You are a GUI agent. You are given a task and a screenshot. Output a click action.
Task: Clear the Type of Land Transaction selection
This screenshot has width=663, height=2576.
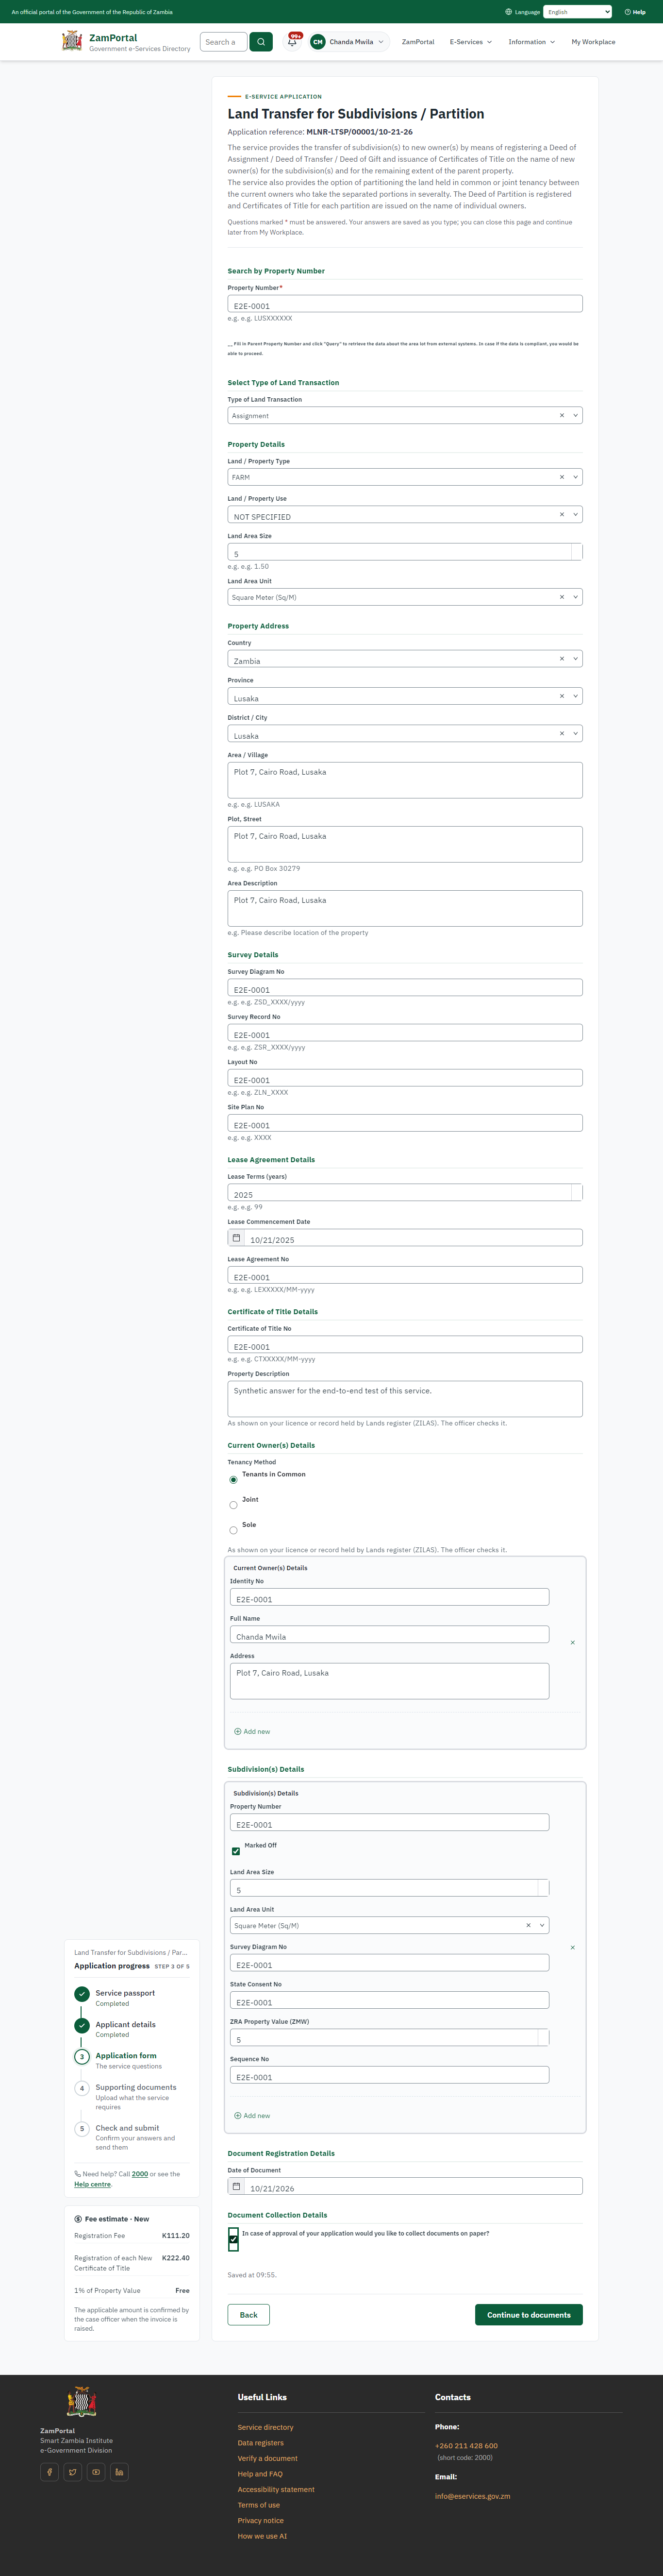click(561, 415)
